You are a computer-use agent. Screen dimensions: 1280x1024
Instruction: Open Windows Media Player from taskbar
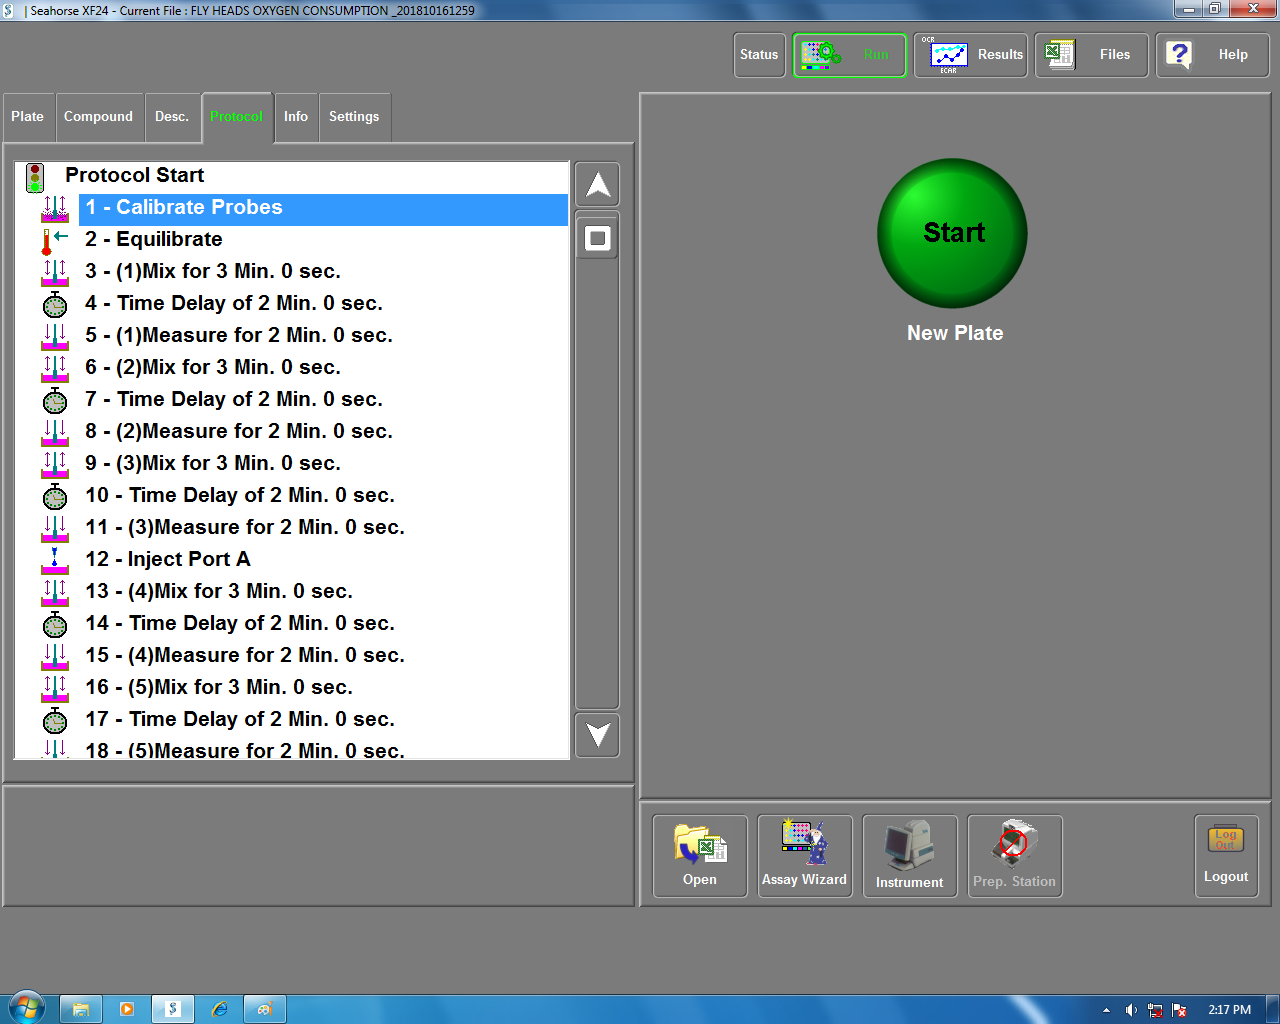(x=127, y=1009)
